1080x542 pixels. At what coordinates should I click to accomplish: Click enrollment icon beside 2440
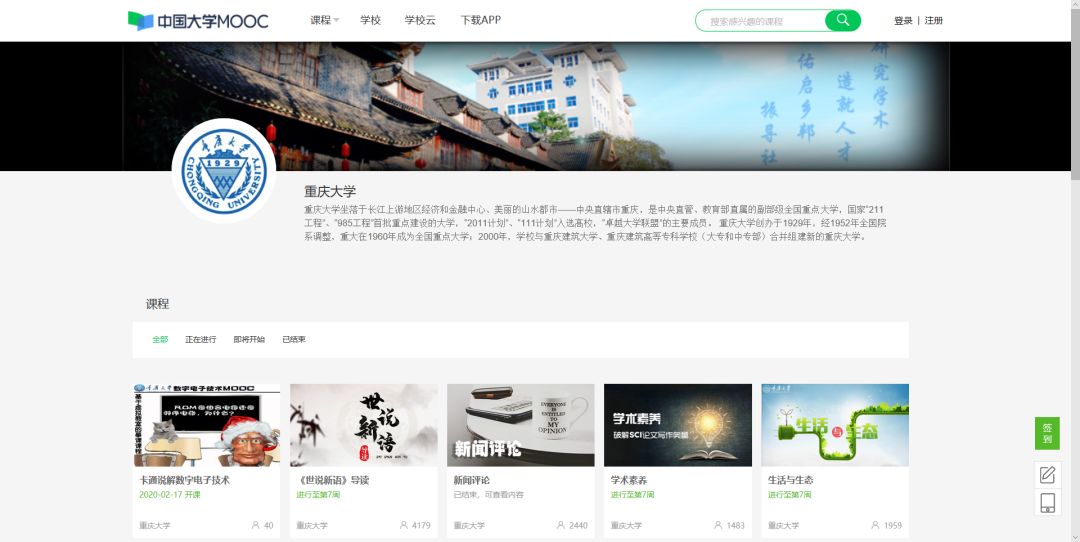click(x=561, y=525)
